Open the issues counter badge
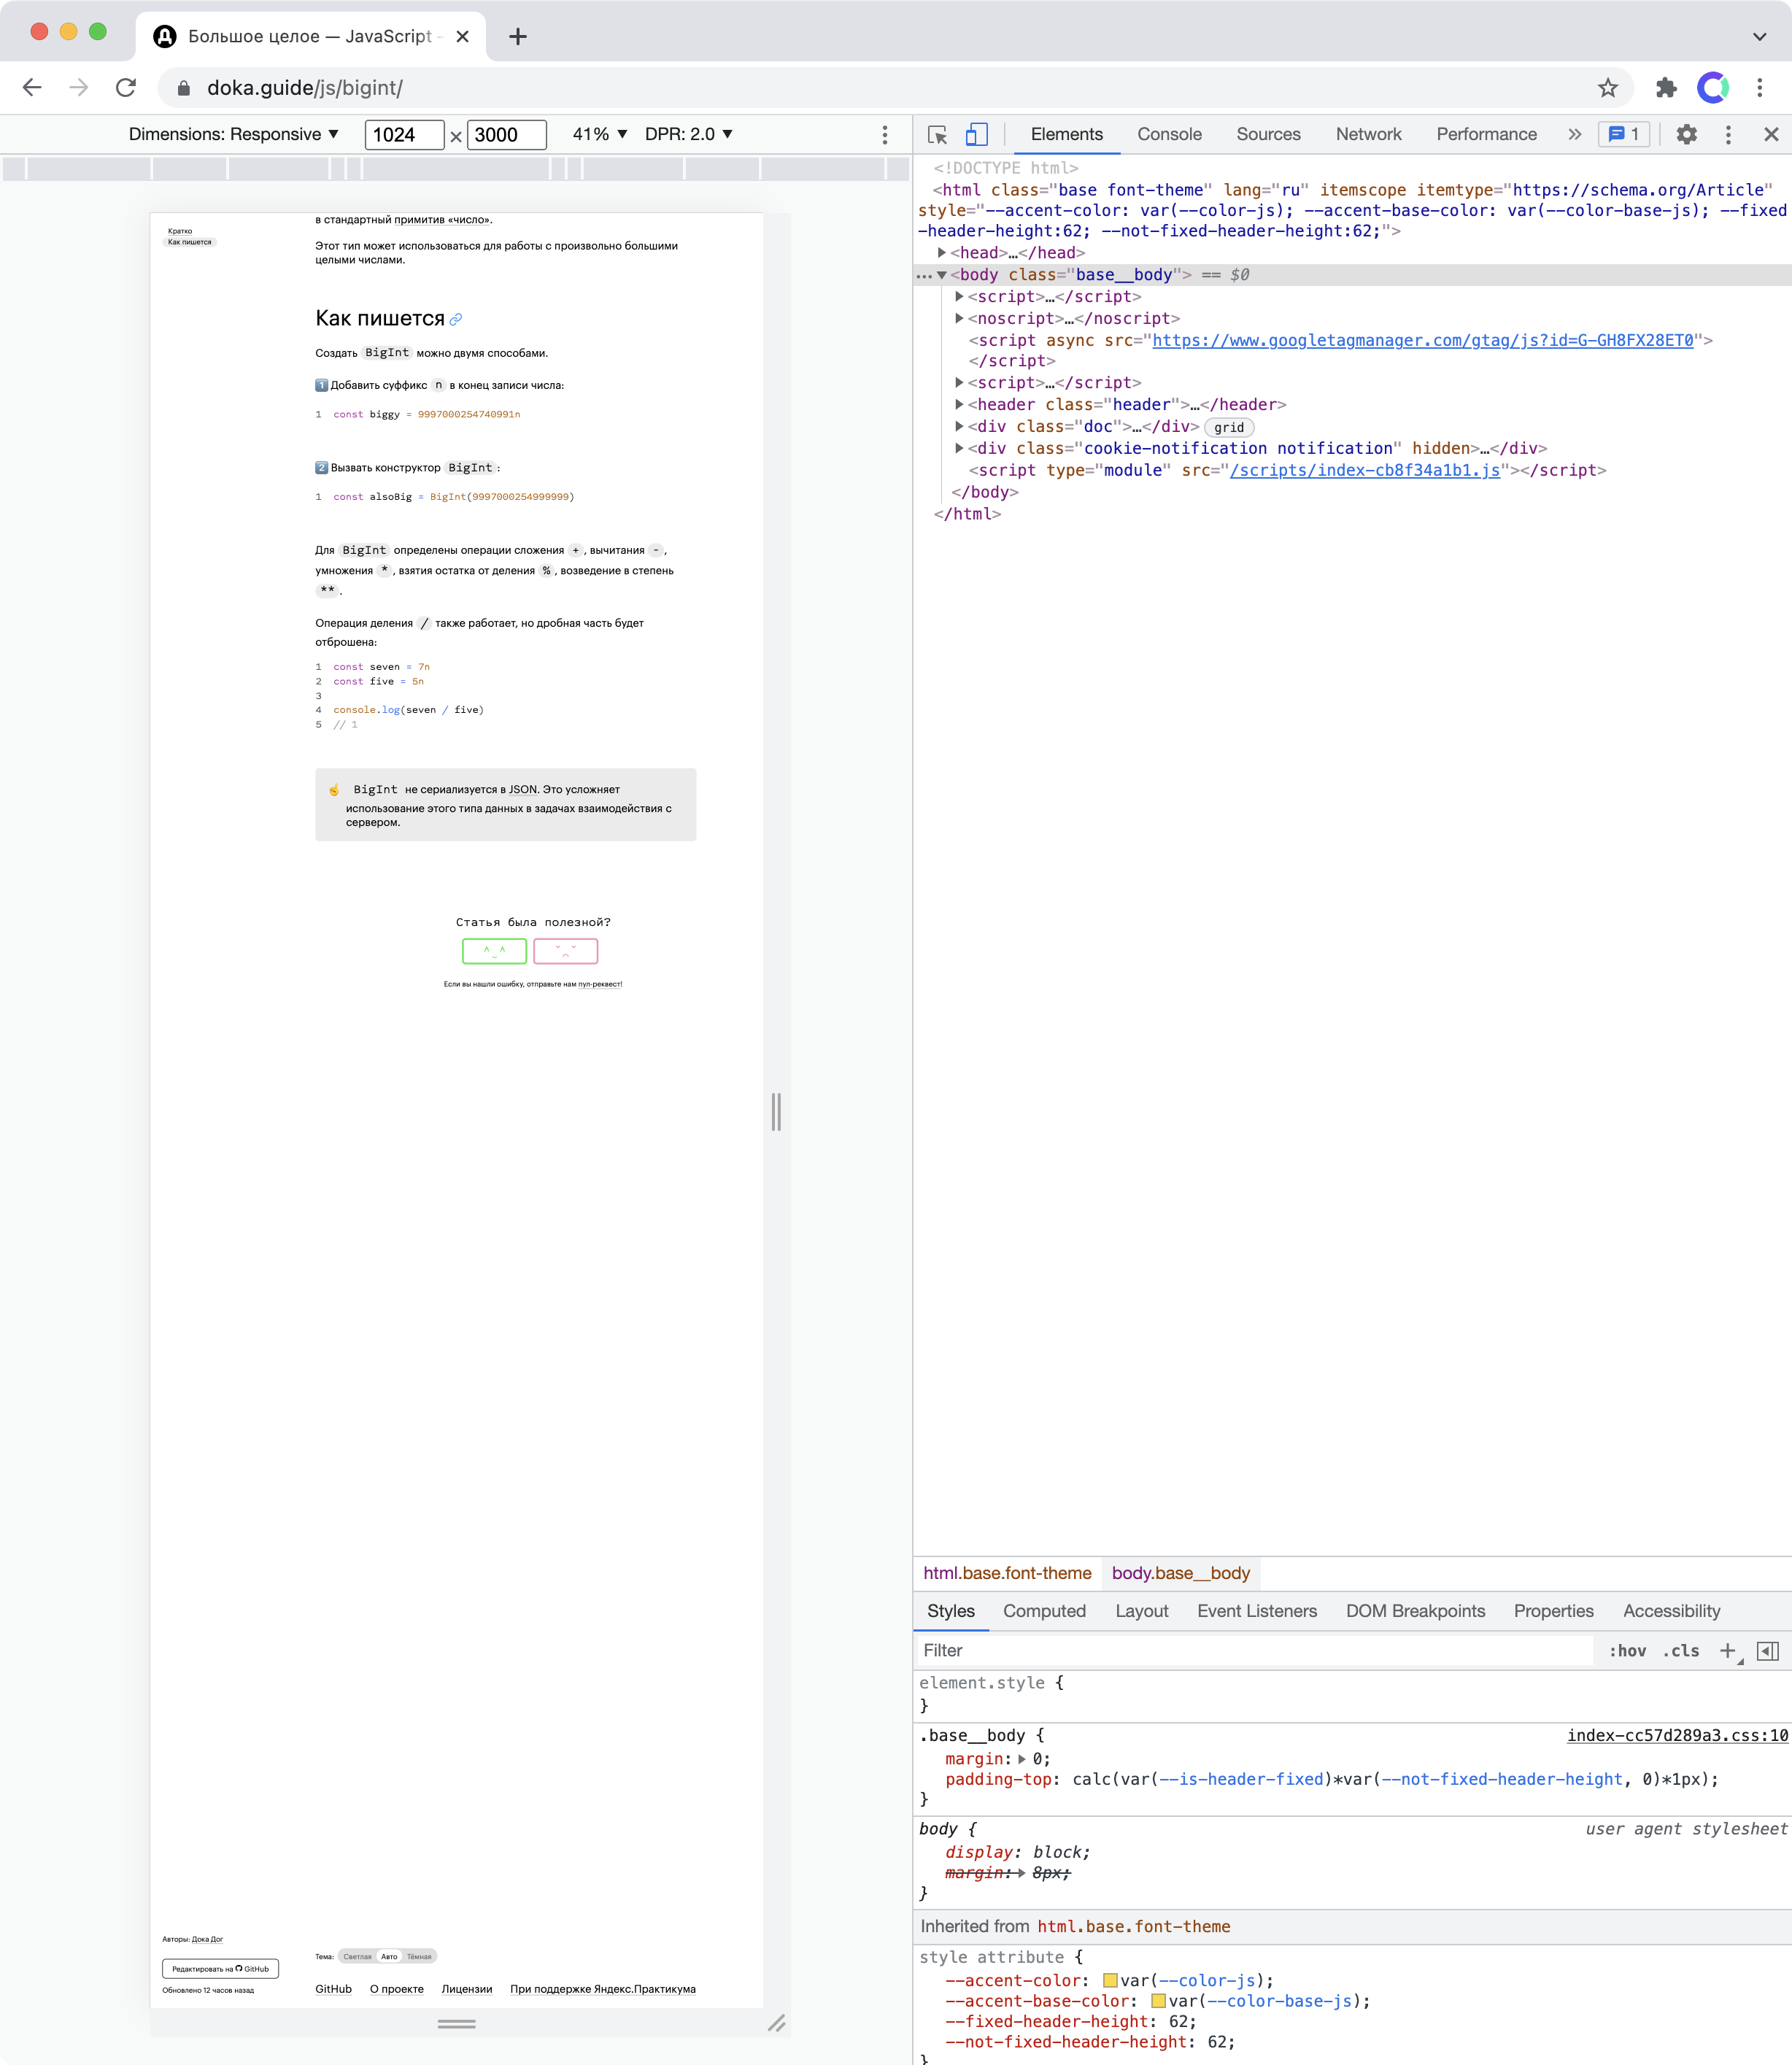Viewport: 1792px width, 2065px height. pos(1624,135)
